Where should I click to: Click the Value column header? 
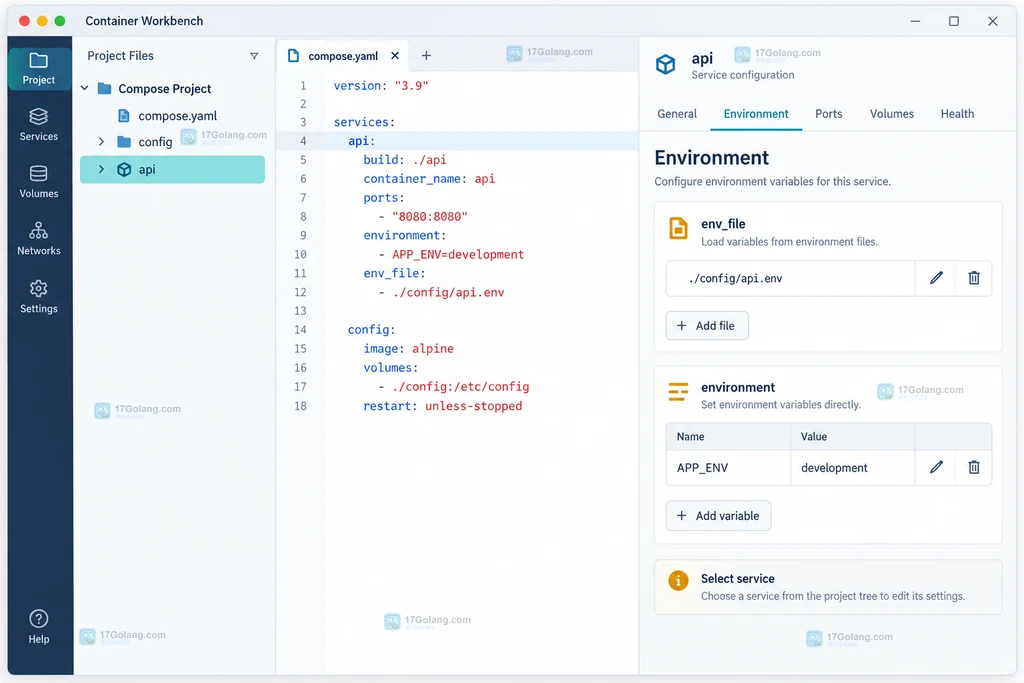point(852,437)
